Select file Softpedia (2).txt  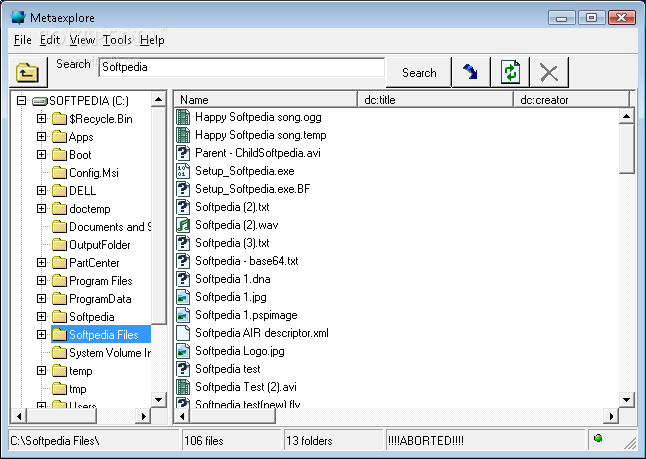coord(232,207)
